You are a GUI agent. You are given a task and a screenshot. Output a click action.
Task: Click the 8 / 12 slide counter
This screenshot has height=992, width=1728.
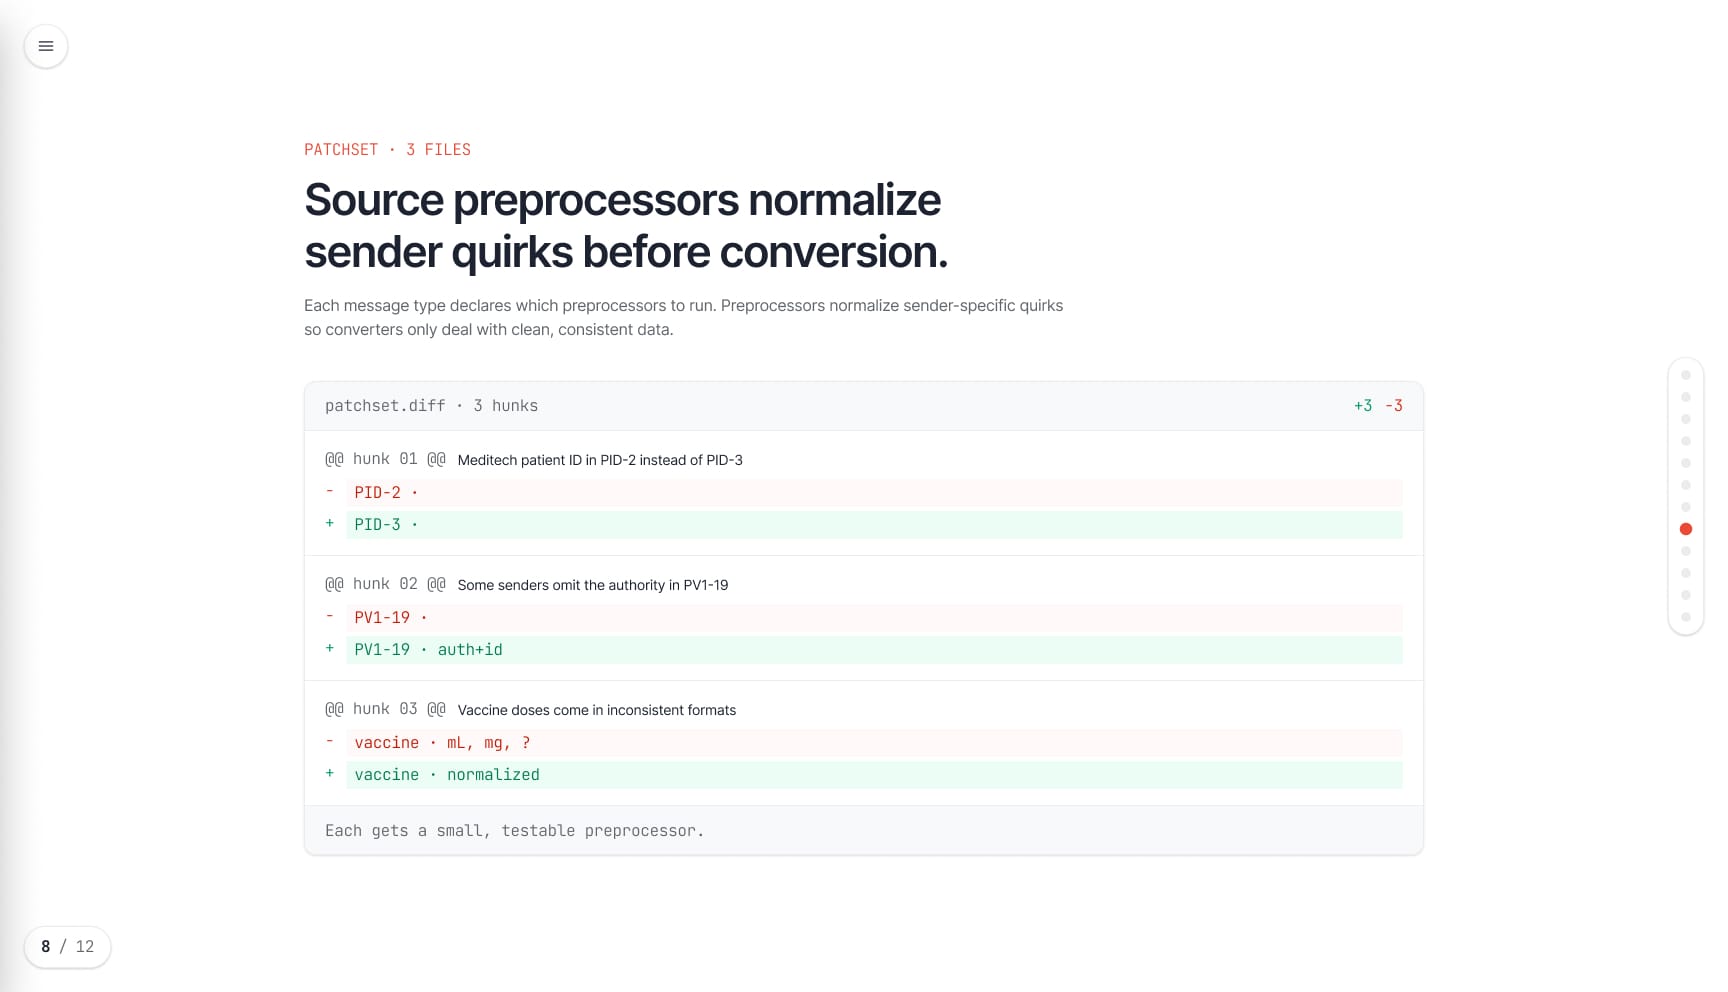pos(67,947)
